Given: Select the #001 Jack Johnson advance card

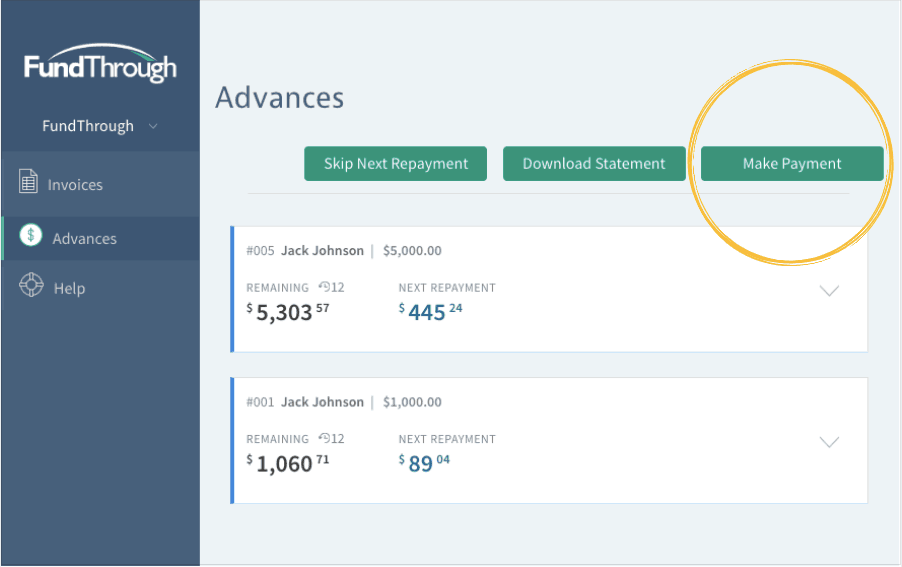Looking at the screenshot, I should 549,440.
